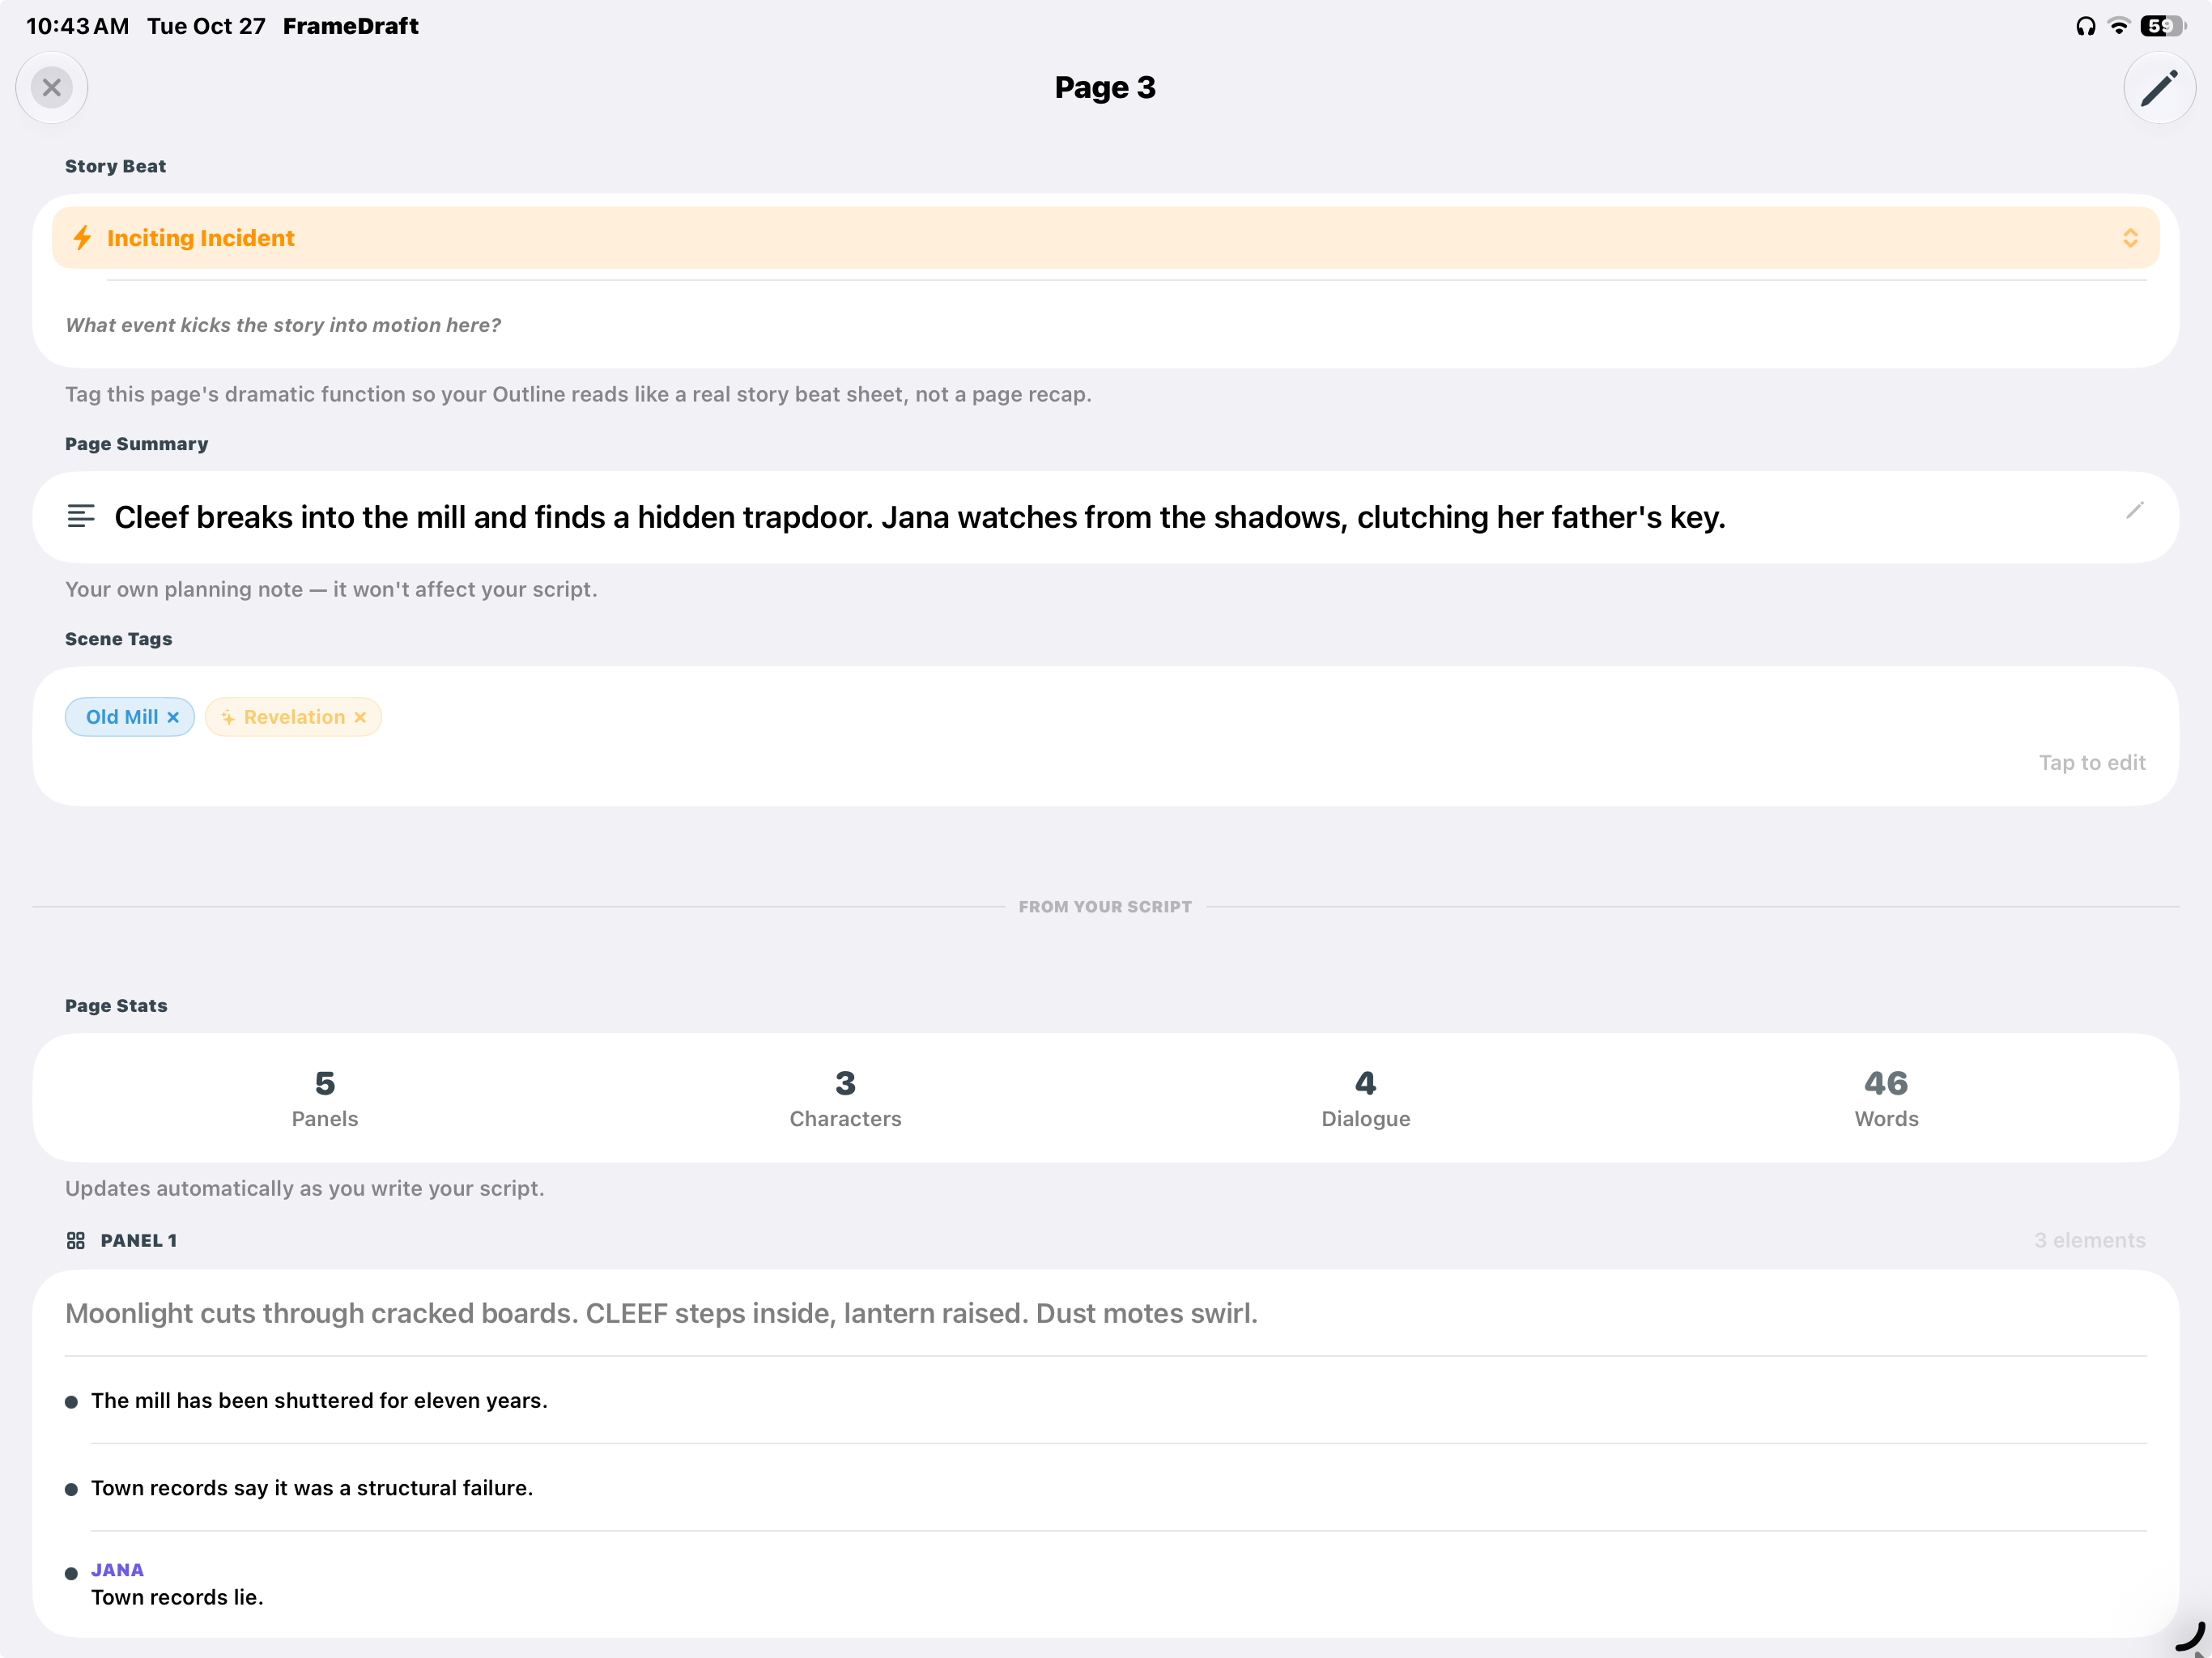Click the 4 Dialogue stat

1365,1098
